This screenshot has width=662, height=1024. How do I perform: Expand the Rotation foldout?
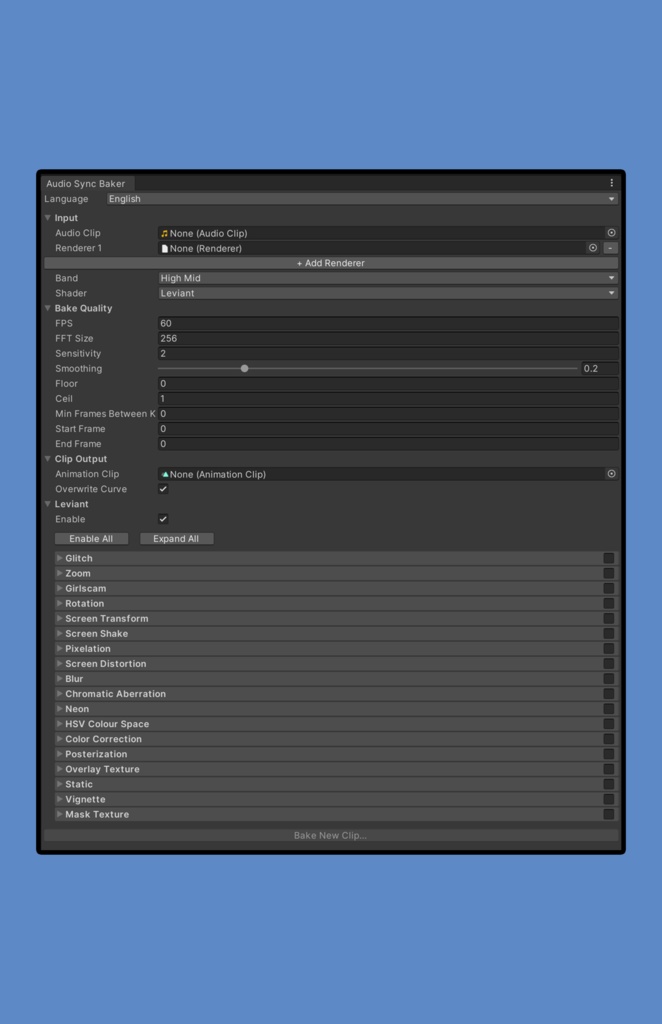pos(59,603)
